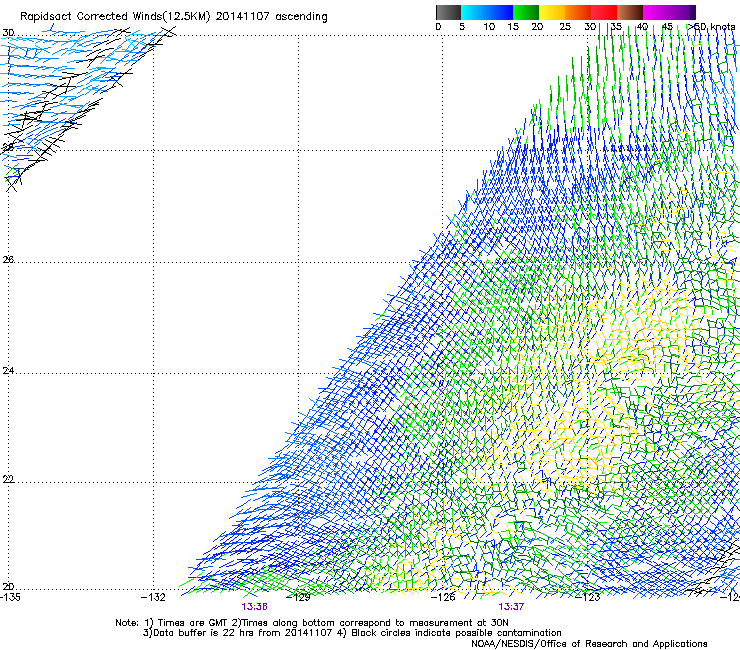
Task: Click the brown 35-40 knots legend color
Action: pyautogui.click(x=630, y=12)
